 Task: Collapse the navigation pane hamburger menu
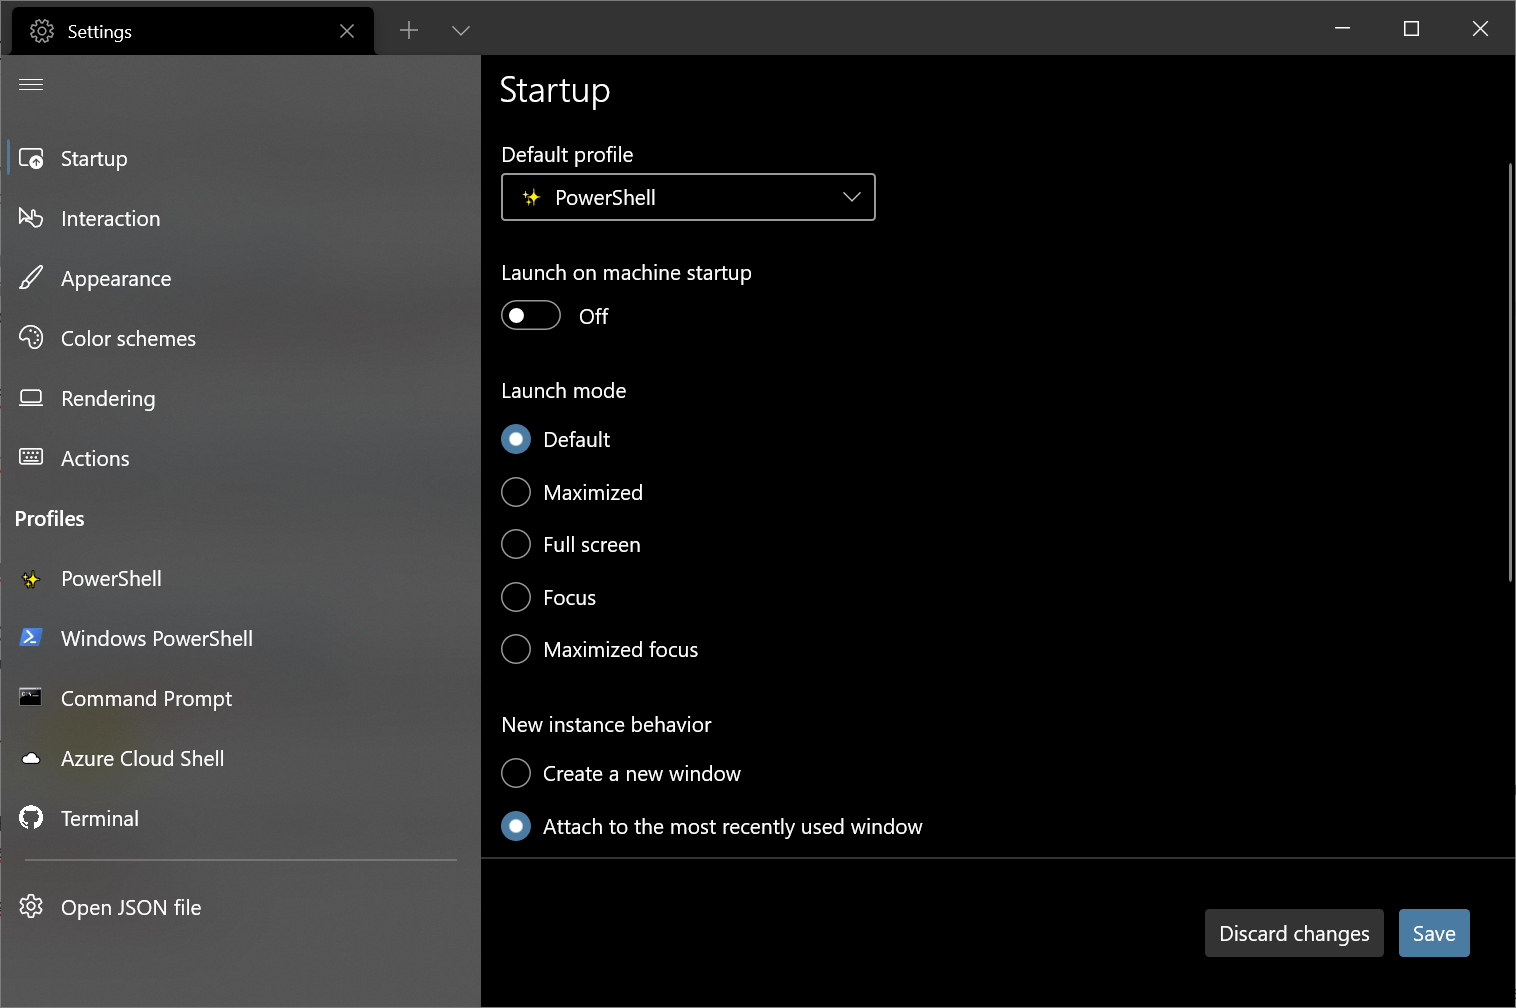pyautogui.click(x=30, y=84)
